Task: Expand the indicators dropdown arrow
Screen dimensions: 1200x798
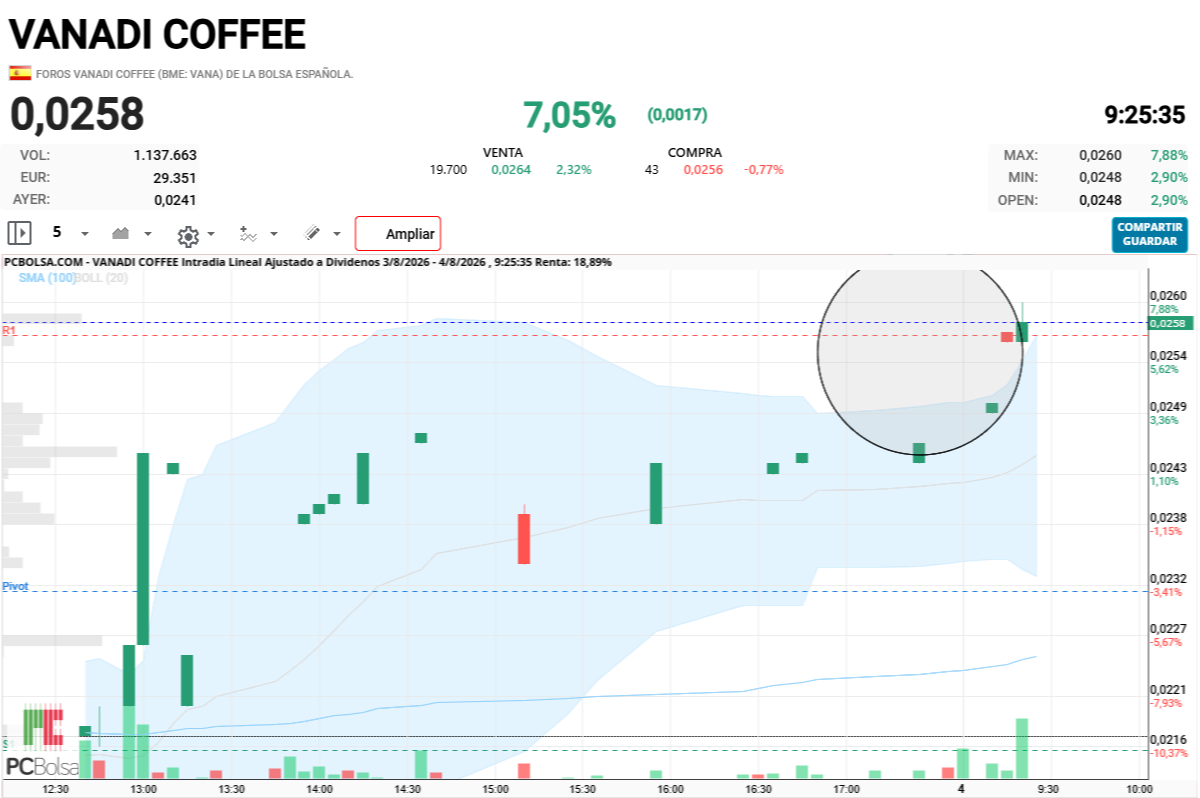Action: [274, 234]
